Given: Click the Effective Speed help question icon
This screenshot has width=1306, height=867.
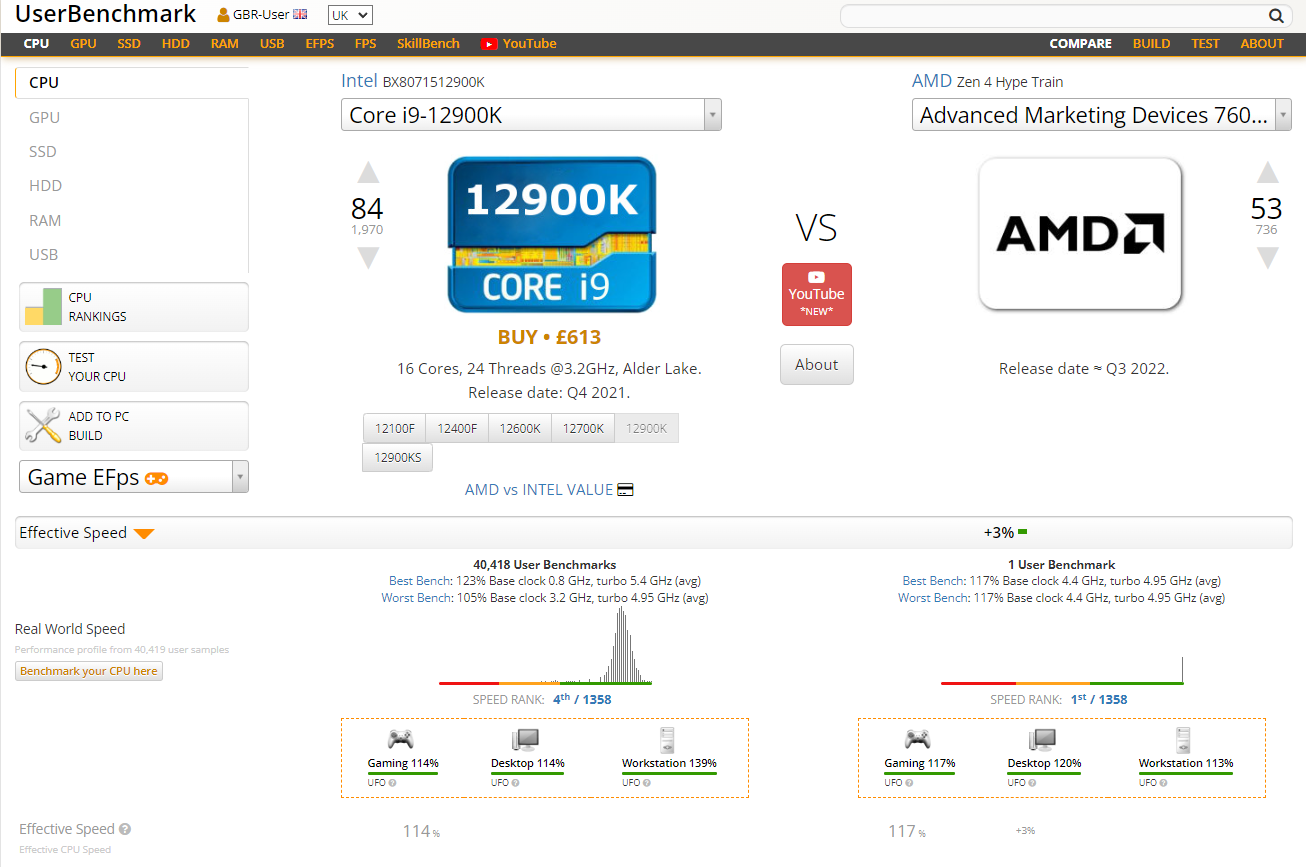Looking at the screenshot, I should coord(125,829).
